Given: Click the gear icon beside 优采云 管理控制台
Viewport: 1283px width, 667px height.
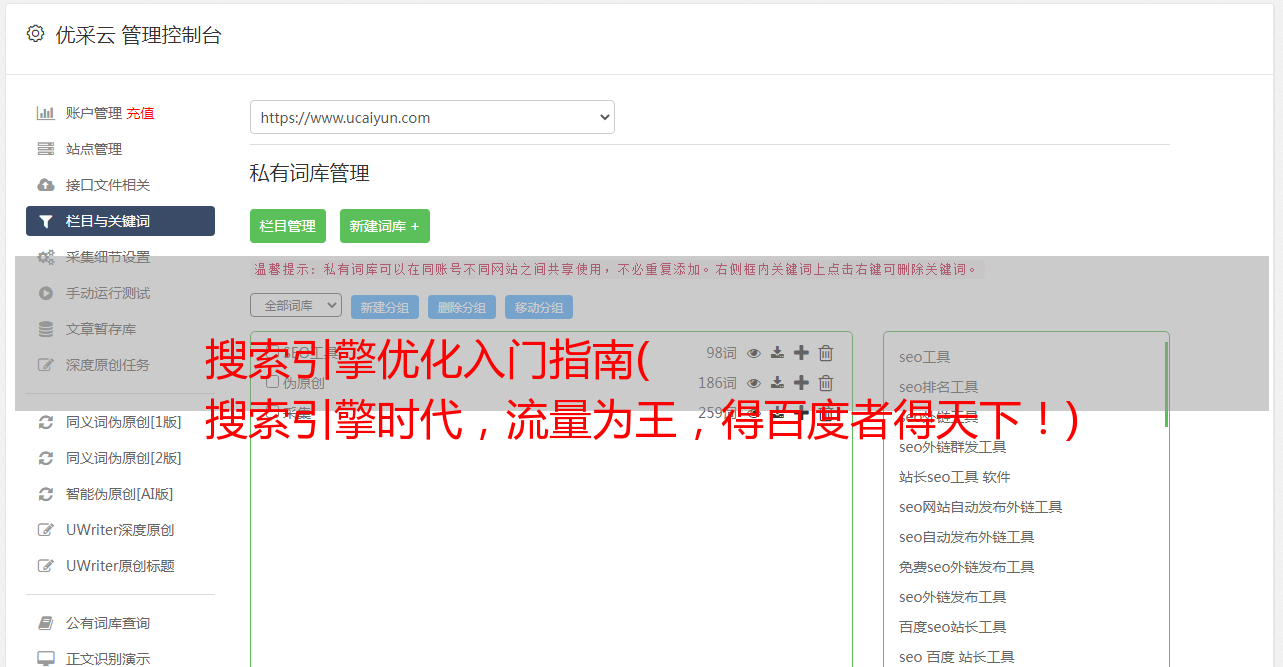Looking at the screenshot, I should pos(35,34).
